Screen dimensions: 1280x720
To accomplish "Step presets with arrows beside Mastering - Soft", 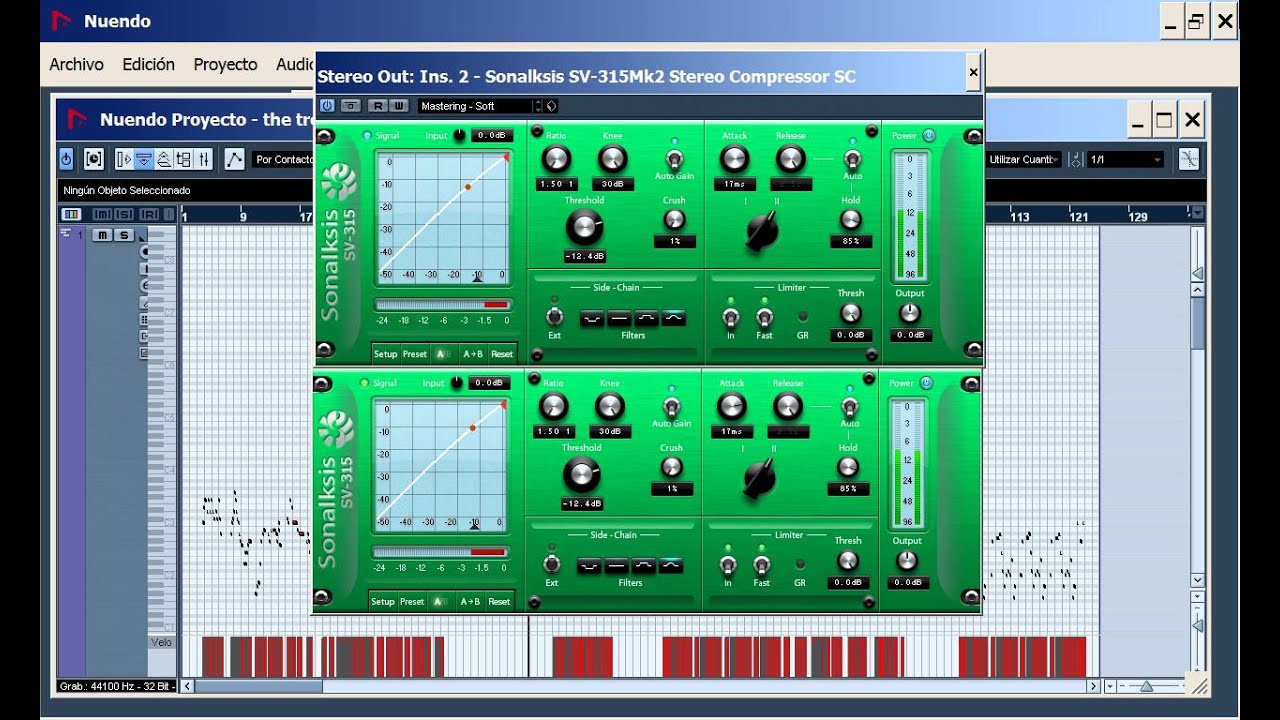I will pyautogui.click(x=539, y=106).
